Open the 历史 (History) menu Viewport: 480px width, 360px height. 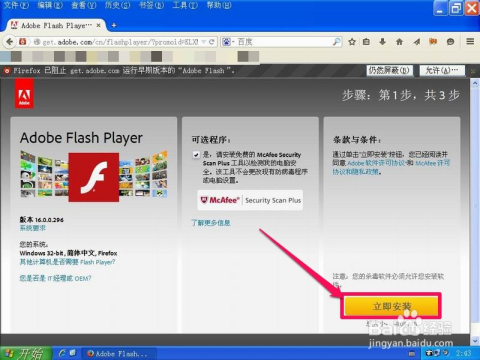117,5
